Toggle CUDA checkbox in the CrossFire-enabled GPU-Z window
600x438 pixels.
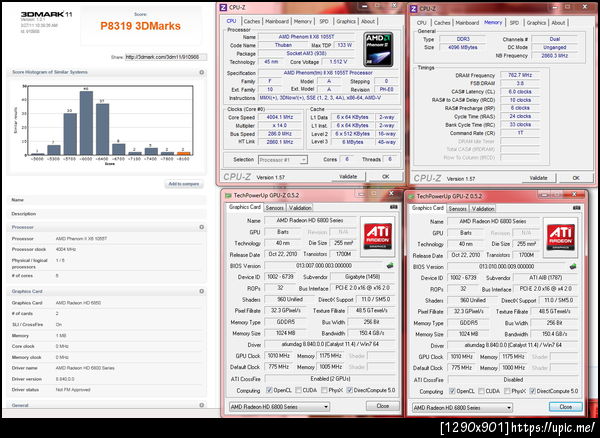click(298, 390)
